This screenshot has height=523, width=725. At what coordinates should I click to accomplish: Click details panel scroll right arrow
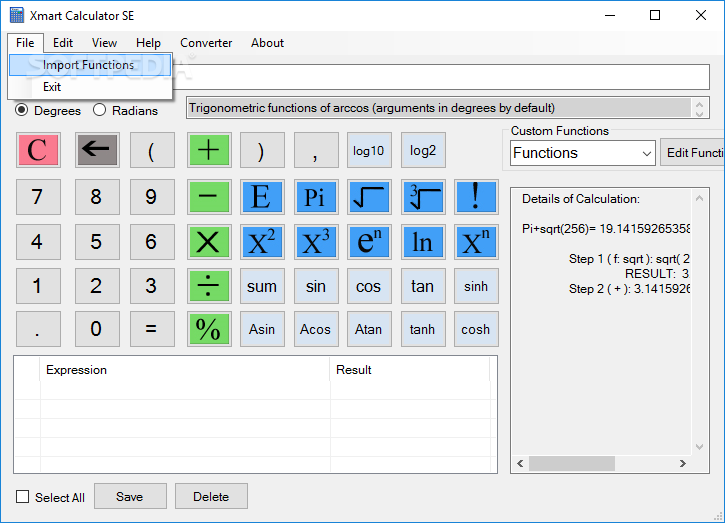(x=682, y=463)
